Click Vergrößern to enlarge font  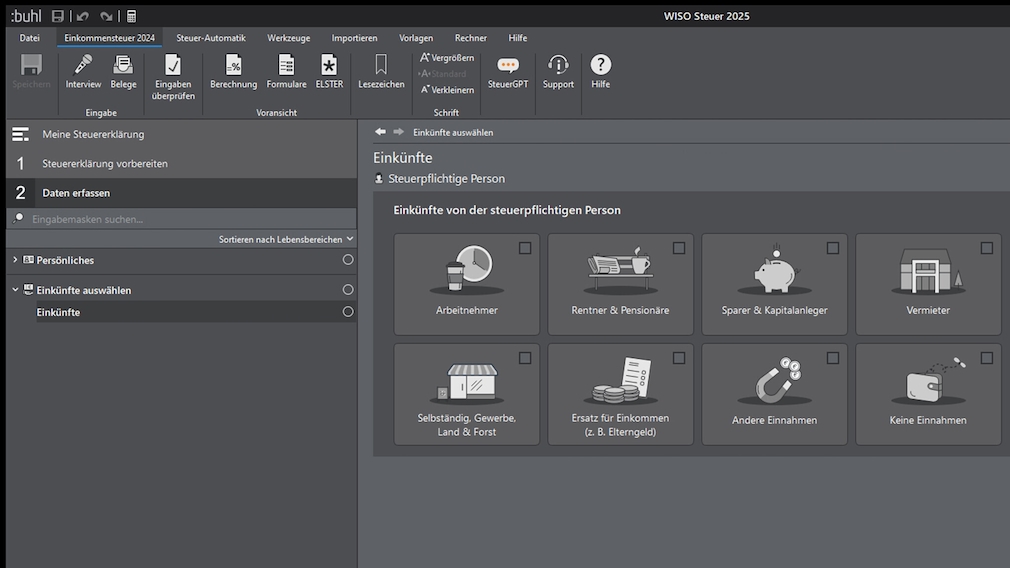coord(447,58)
